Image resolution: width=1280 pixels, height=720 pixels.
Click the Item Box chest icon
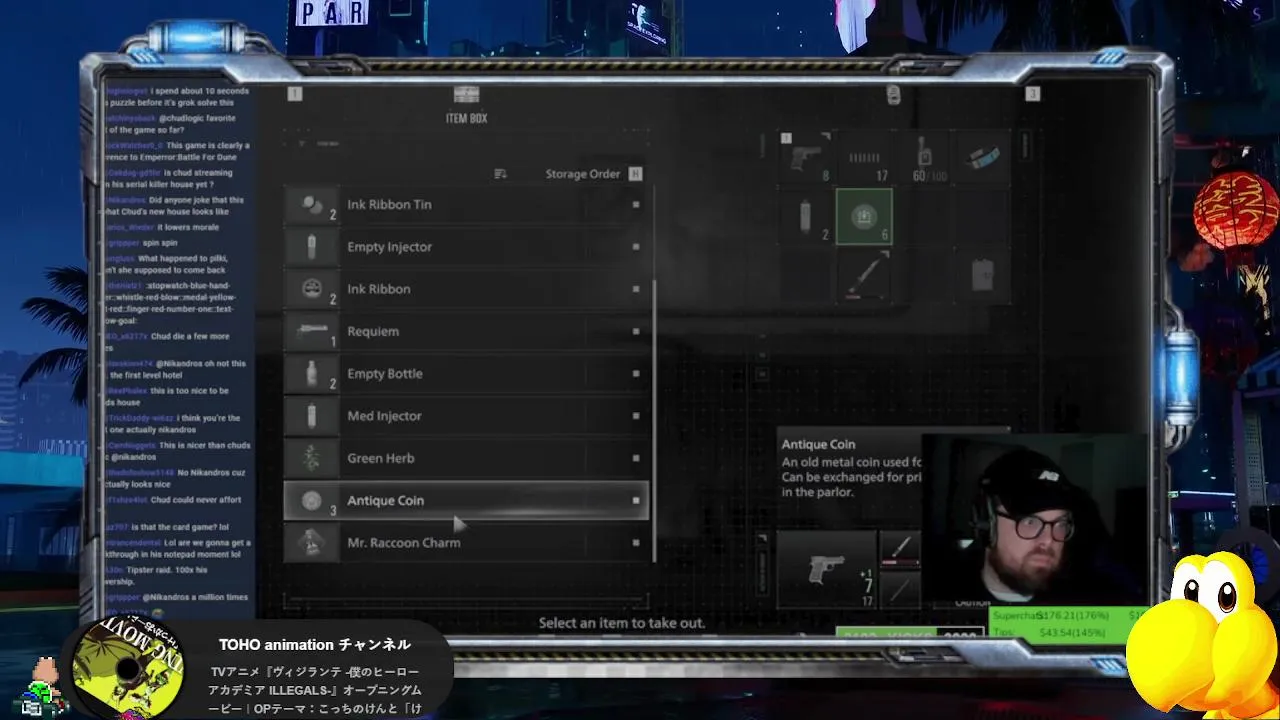(x=466, y=94)
